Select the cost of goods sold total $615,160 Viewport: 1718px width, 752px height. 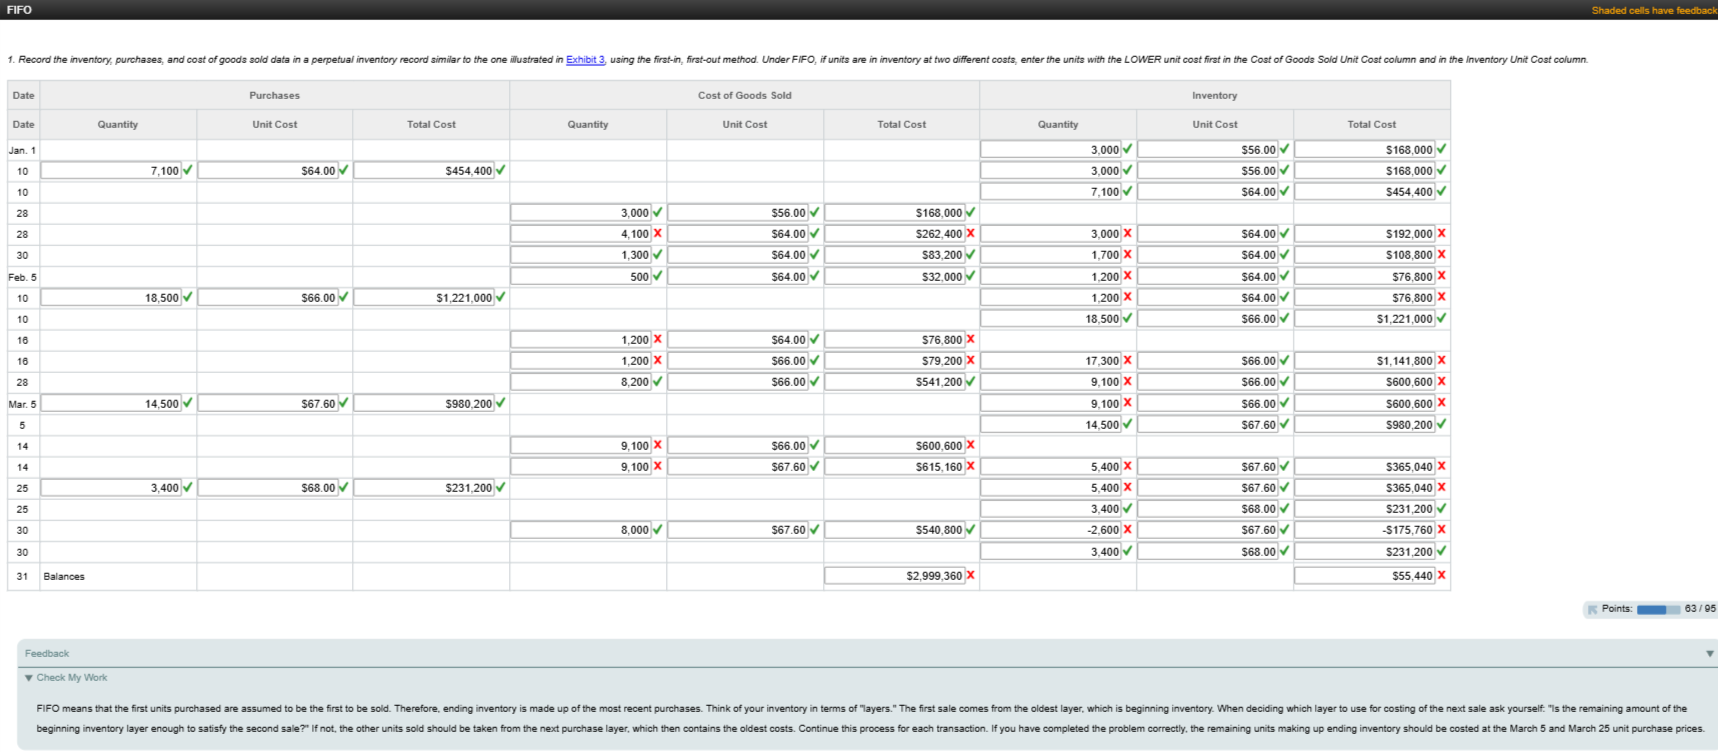click(895, 467)
